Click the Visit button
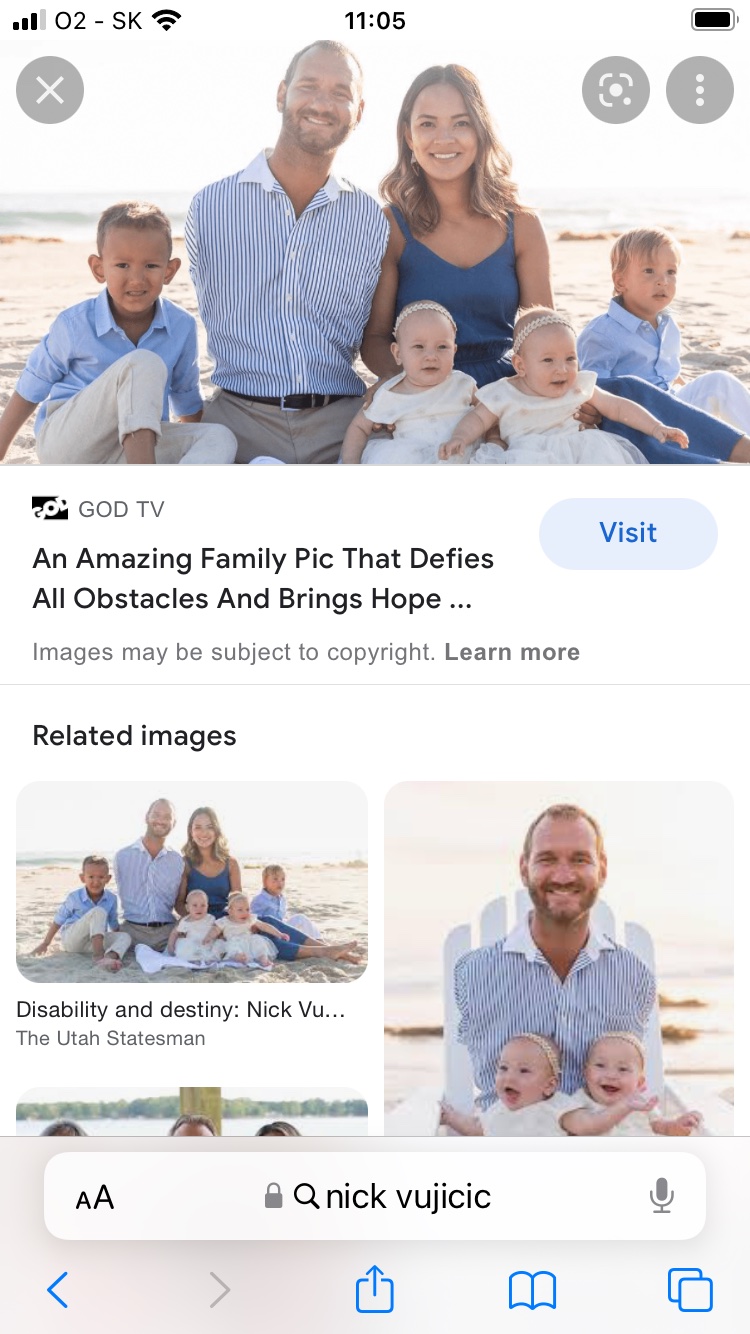 pos(628,533)
